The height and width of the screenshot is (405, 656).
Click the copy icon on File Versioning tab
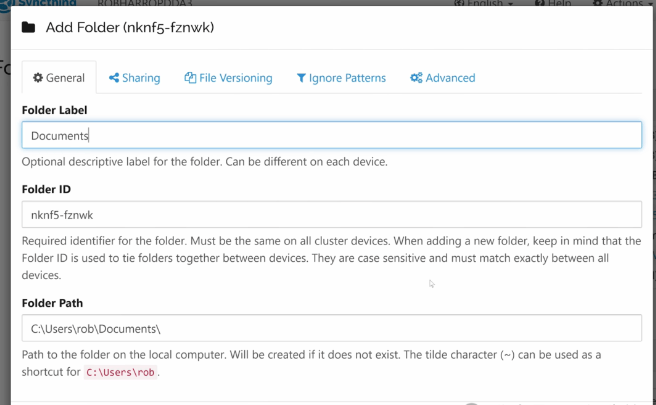190,78
